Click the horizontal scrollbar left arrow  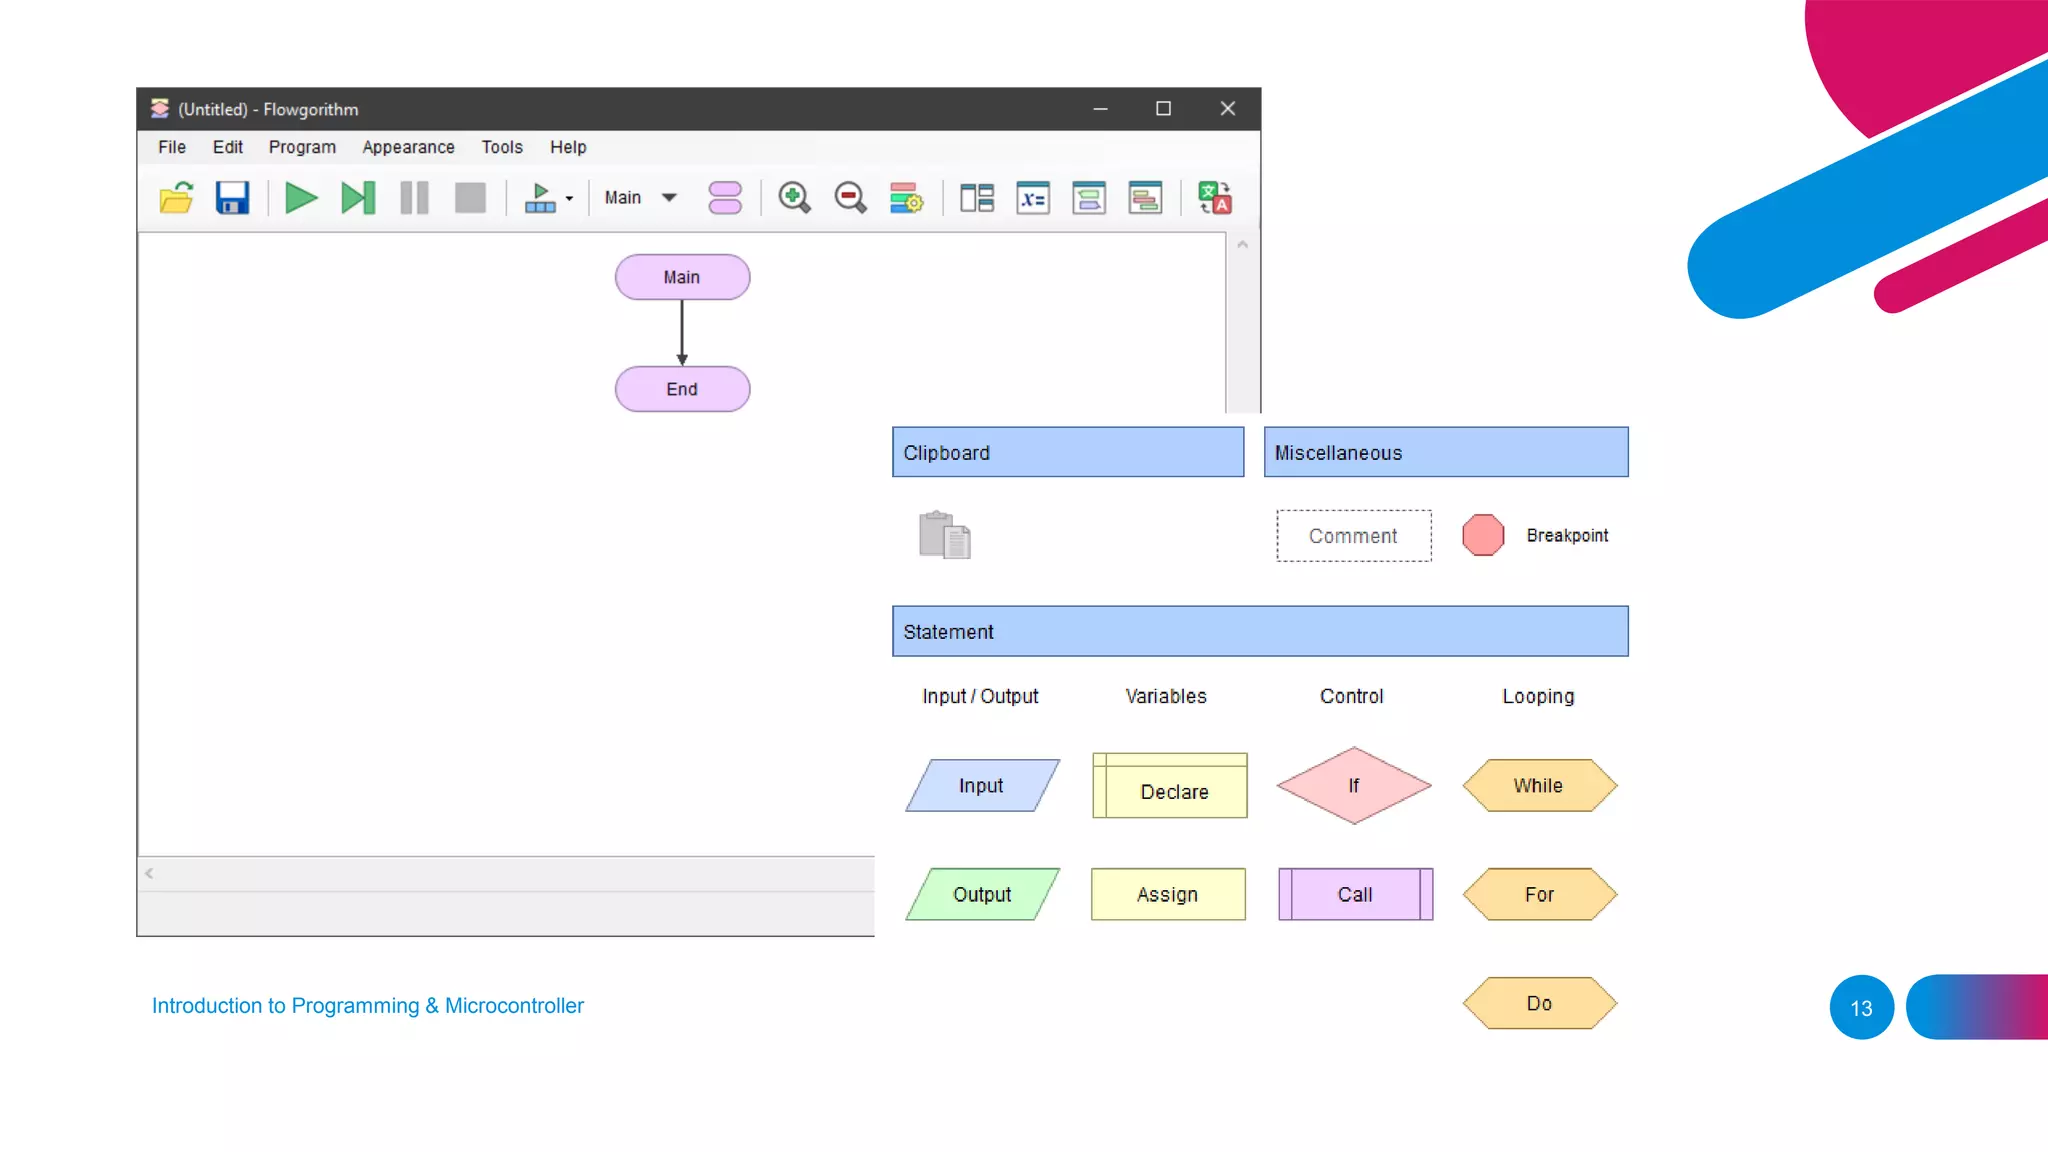(149, 873)
